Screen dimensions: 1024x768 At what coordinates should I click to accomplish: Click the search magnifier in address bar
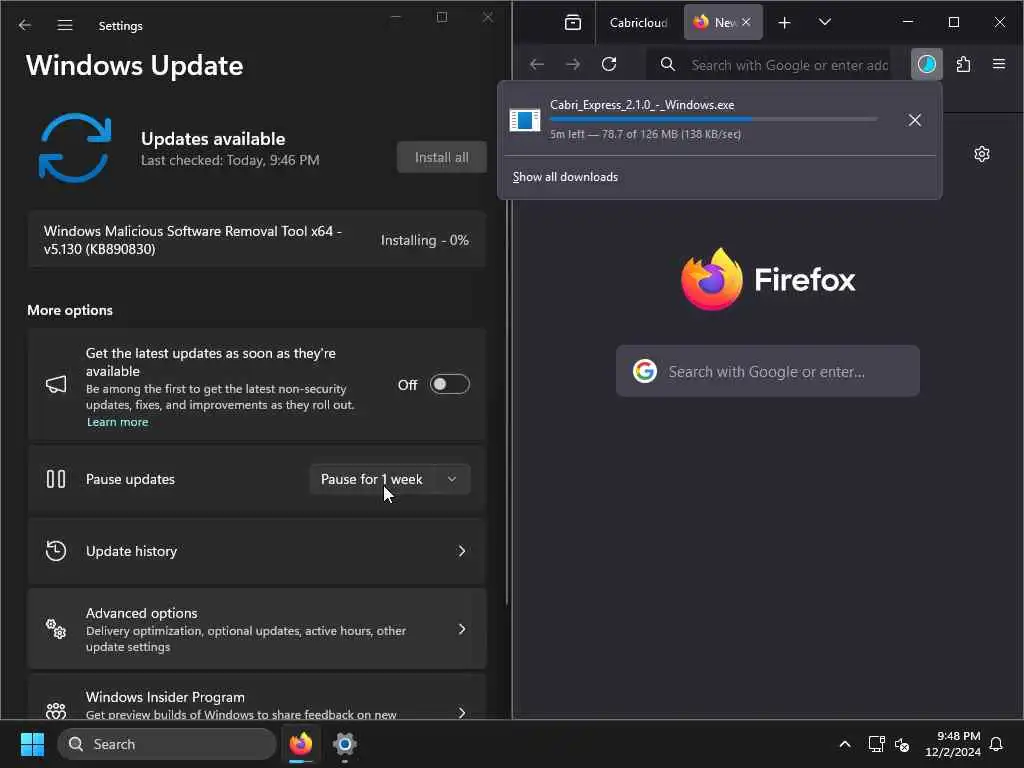(x=667, y=64)
